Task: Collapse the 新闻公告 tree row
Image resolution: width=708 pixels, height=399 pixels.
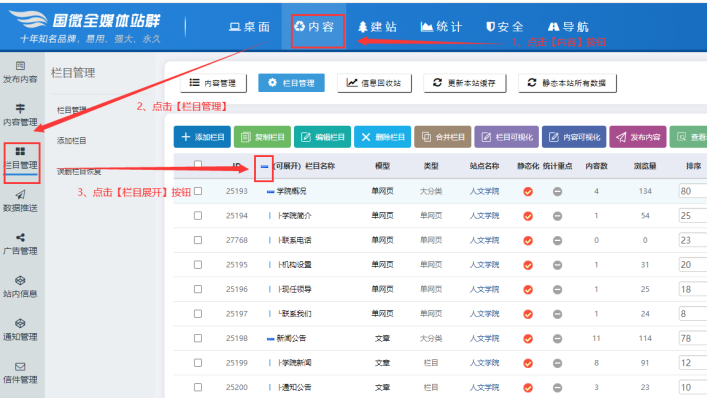Action: (270, 339)
